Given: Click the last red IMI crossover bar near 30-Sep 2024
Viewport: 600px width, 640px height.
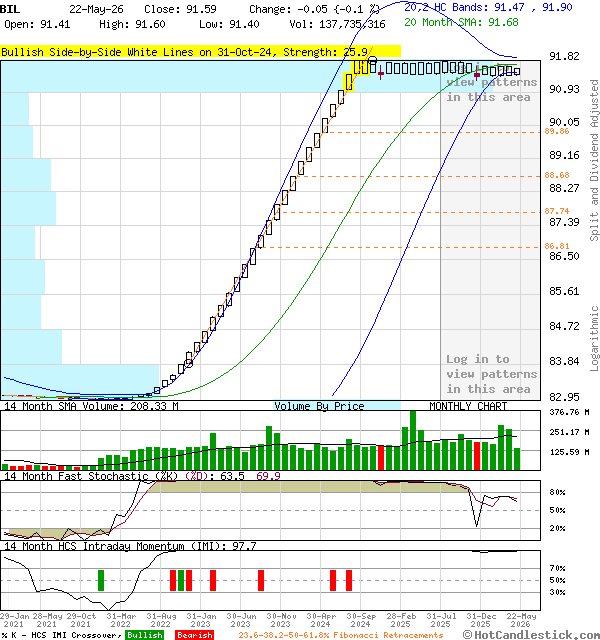Looking at the screenshot, I should point(349,580).
